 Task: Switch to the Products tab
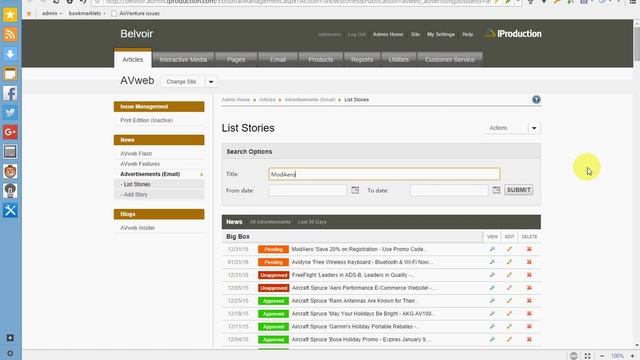click(320, 60)
